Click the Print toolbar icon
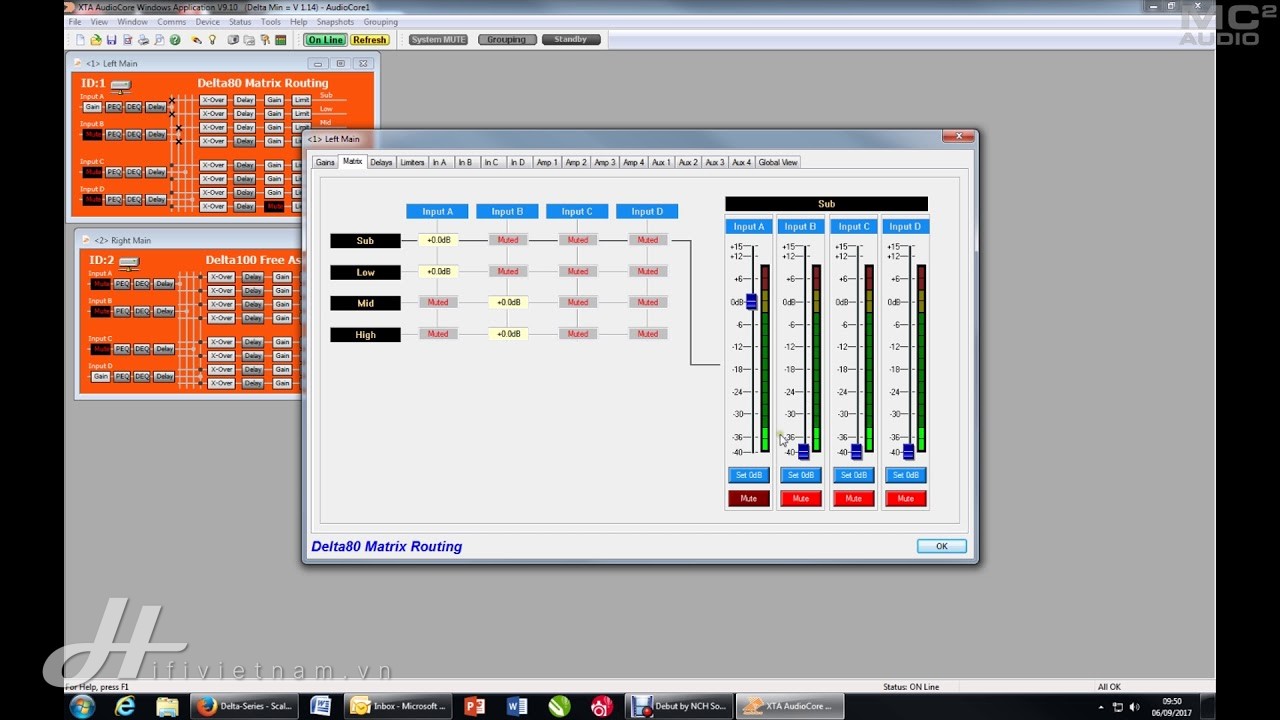Image resolution: width=1280 pixels, height=720 pixels. pos(144,40)
